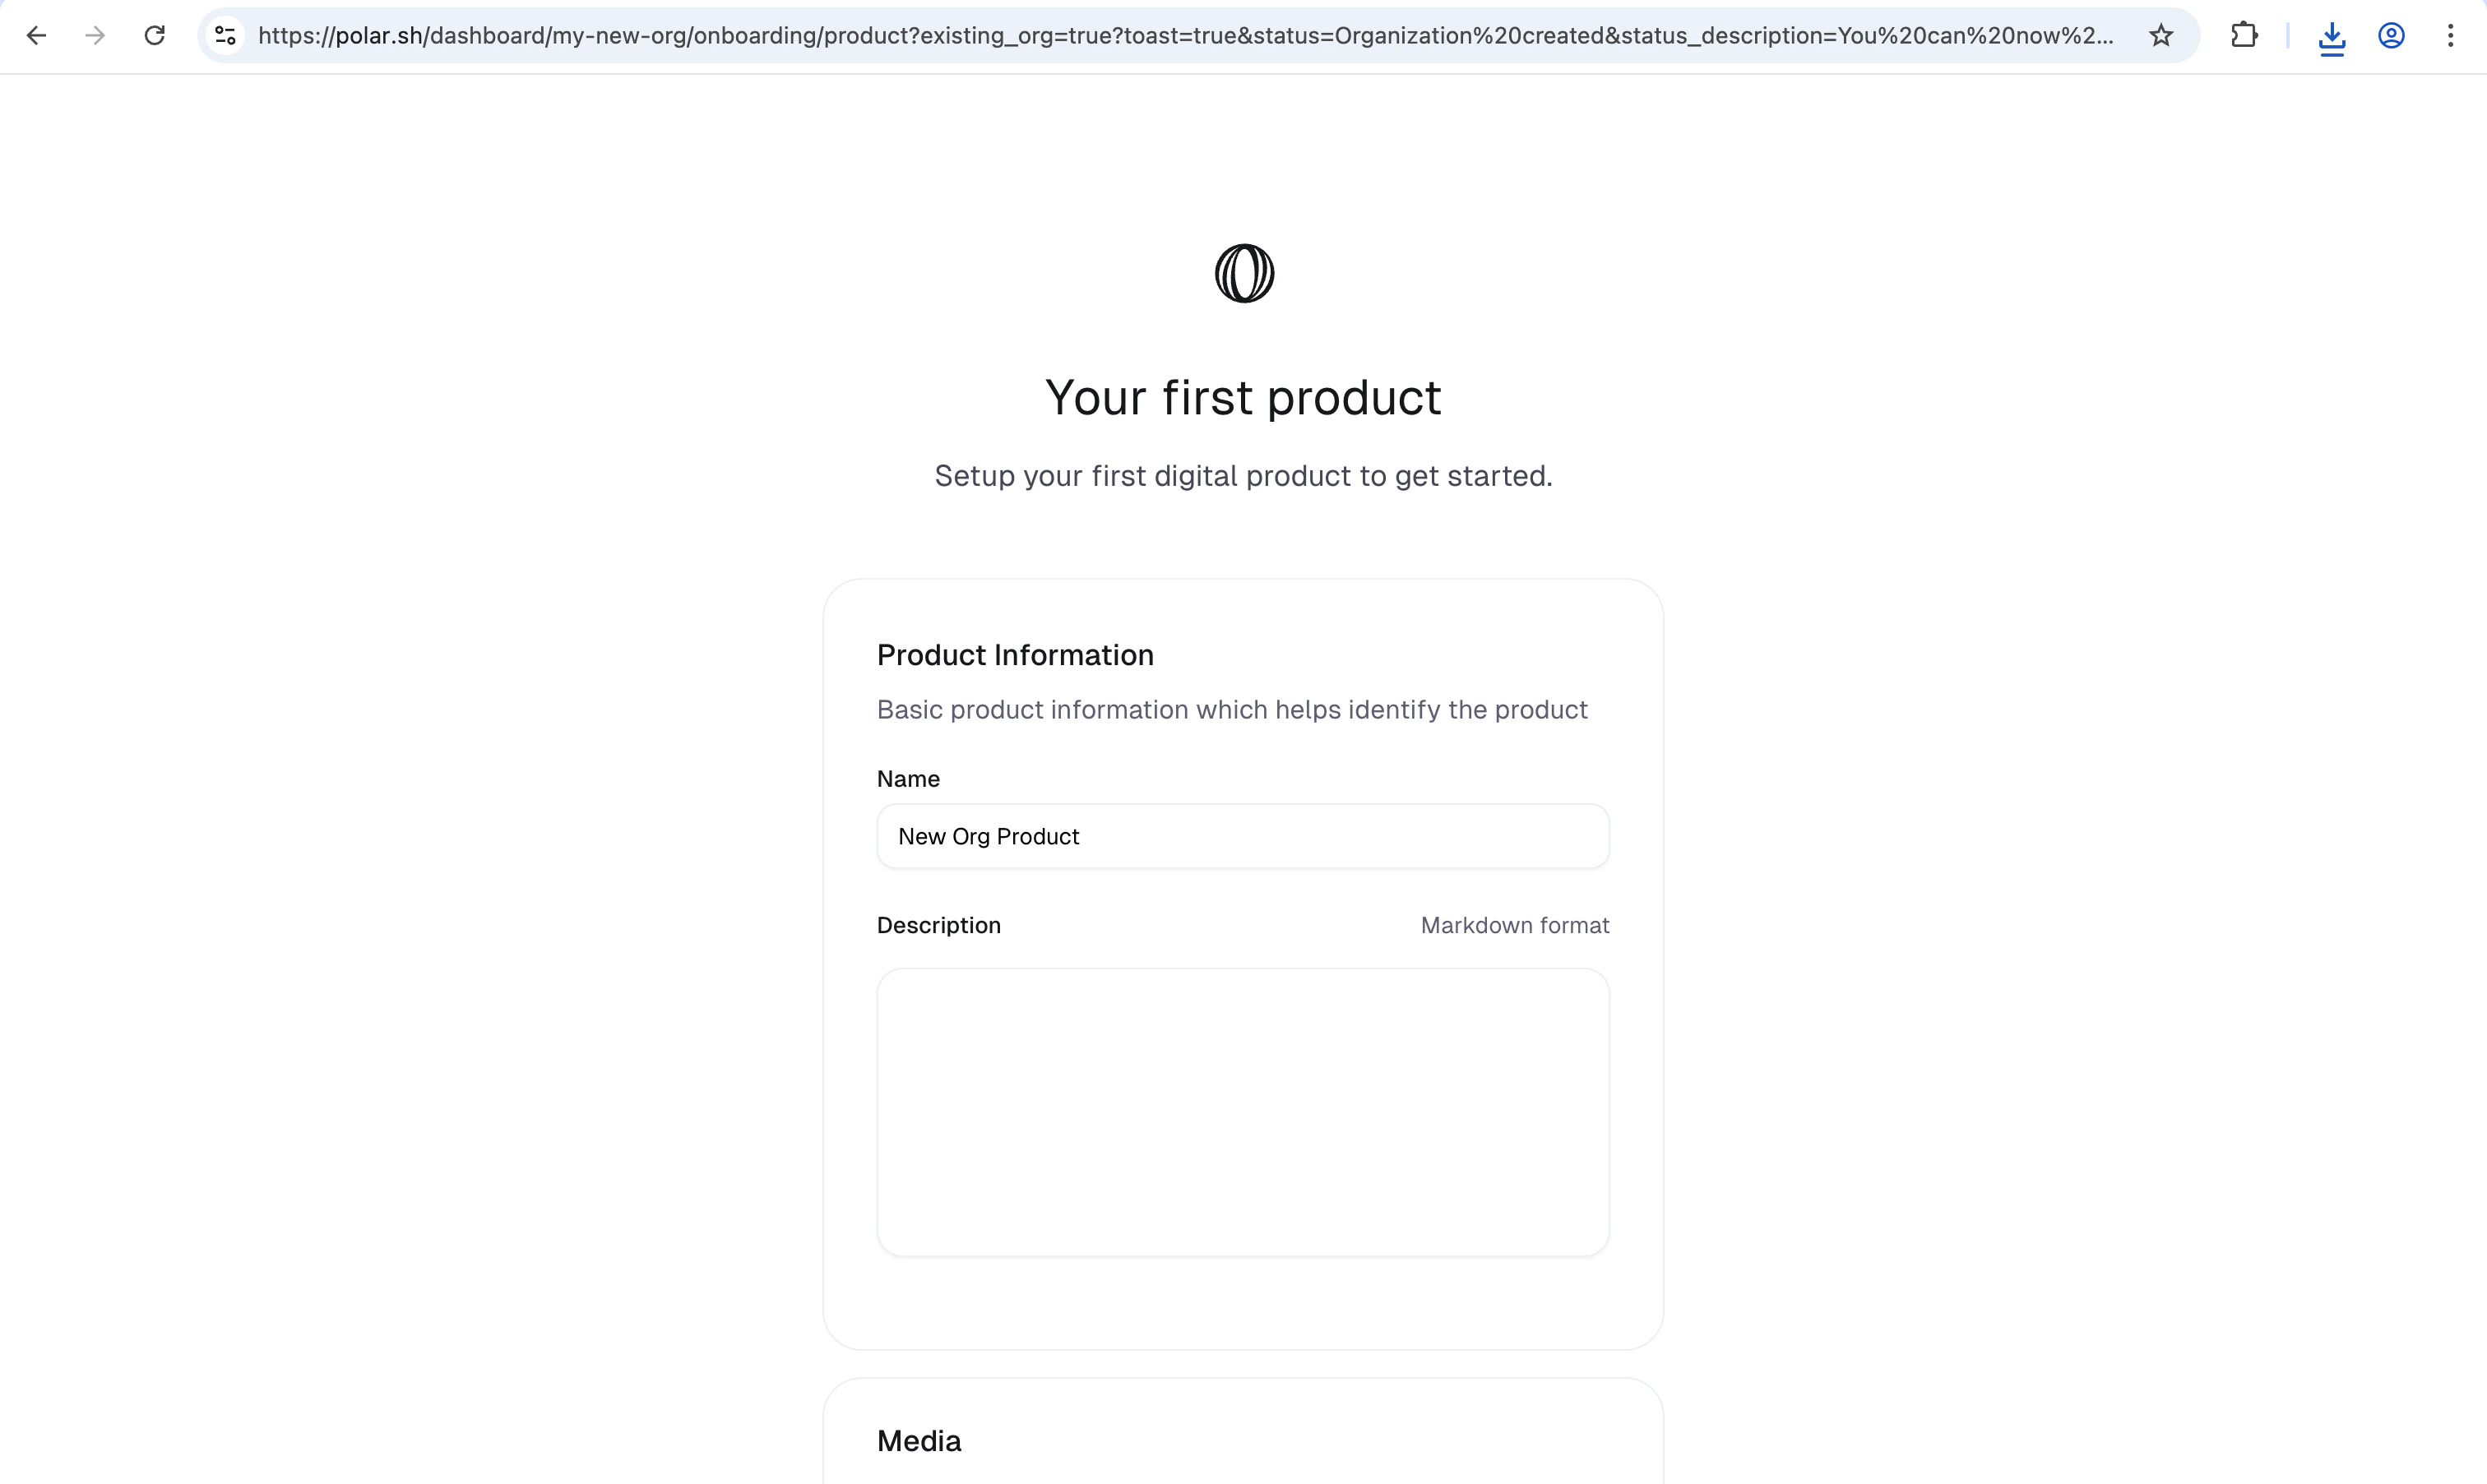The image size is (2487, 1484).
Task: Click the Description field label
Action: (938, 925)
